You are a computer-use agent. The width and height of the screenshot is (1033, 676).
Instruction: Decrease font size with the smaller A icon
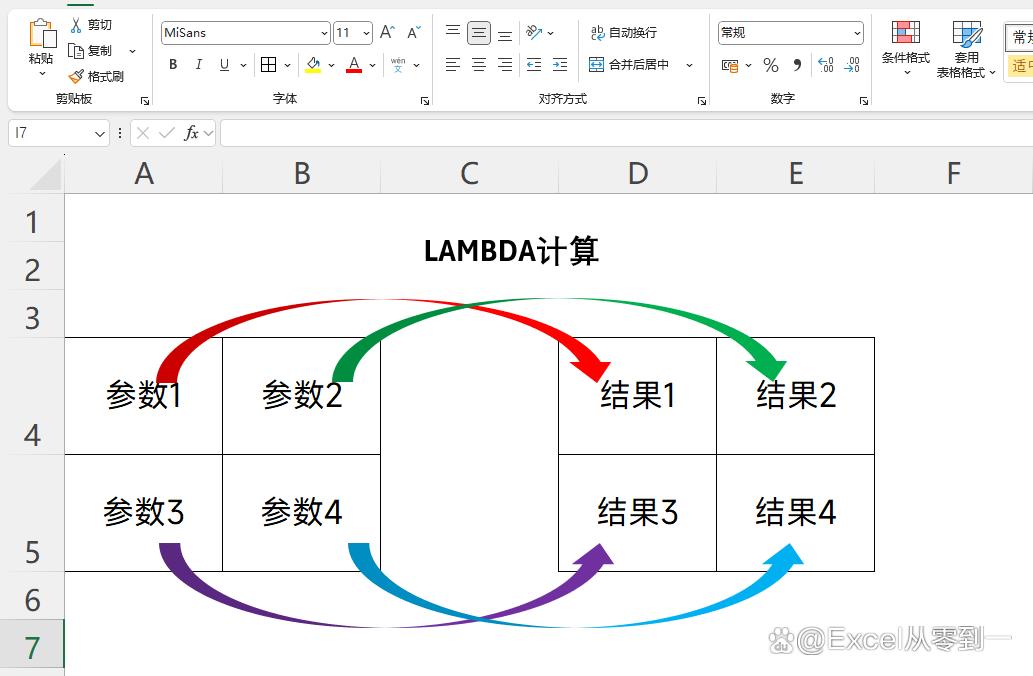coord(414,32)
